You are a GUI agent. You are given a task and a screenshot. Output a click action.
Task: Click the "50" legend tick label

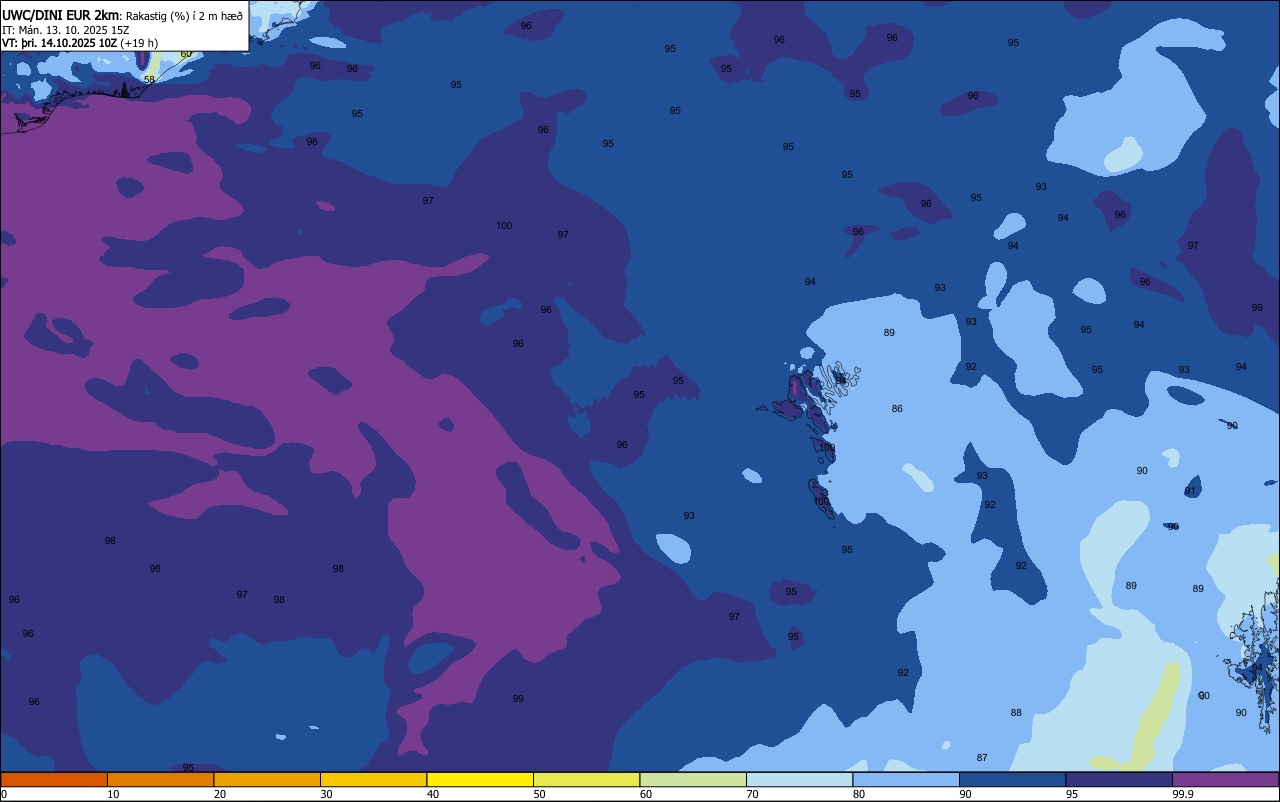(539, 794)
